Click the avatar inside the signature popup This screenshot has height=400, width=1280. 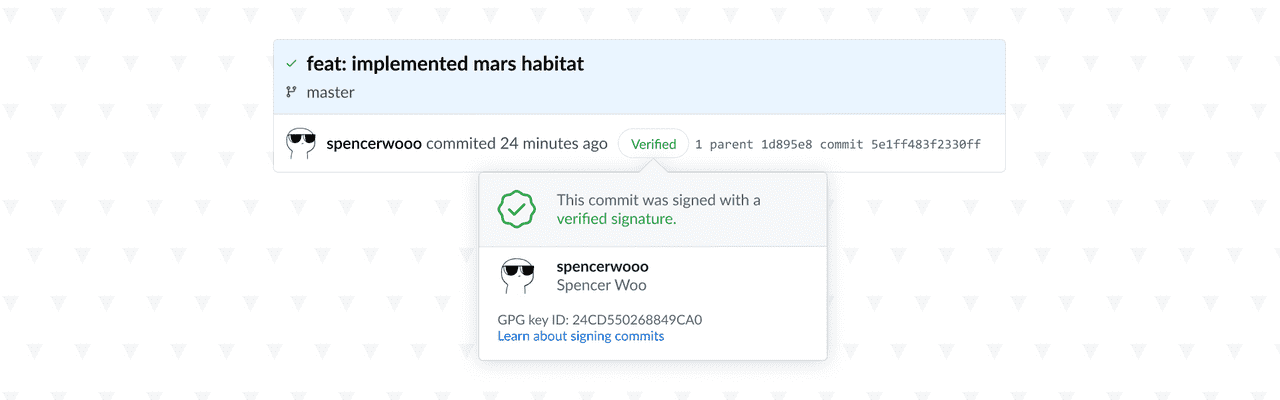[x=517, y=276]
